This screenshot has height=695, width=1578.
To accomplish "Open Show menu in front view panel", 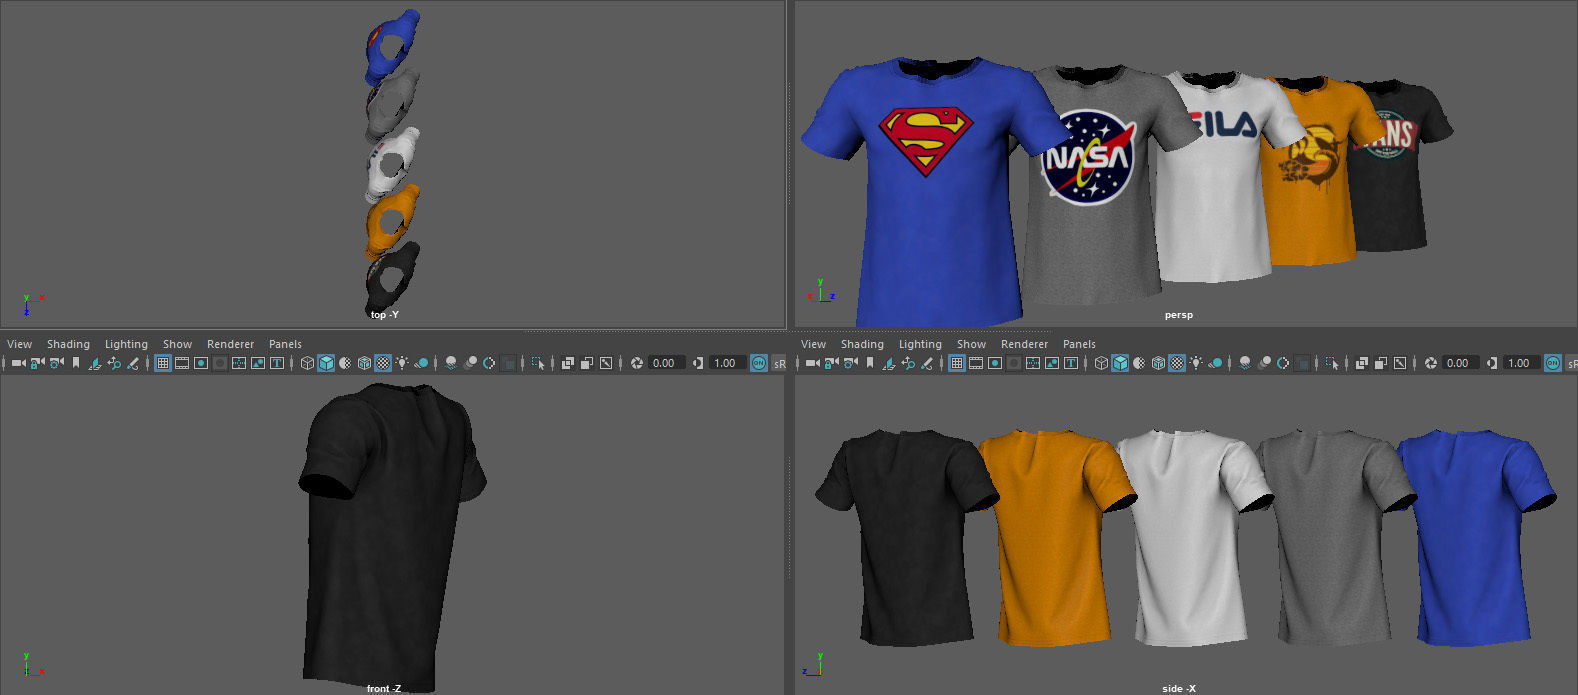I will point(177,344).
